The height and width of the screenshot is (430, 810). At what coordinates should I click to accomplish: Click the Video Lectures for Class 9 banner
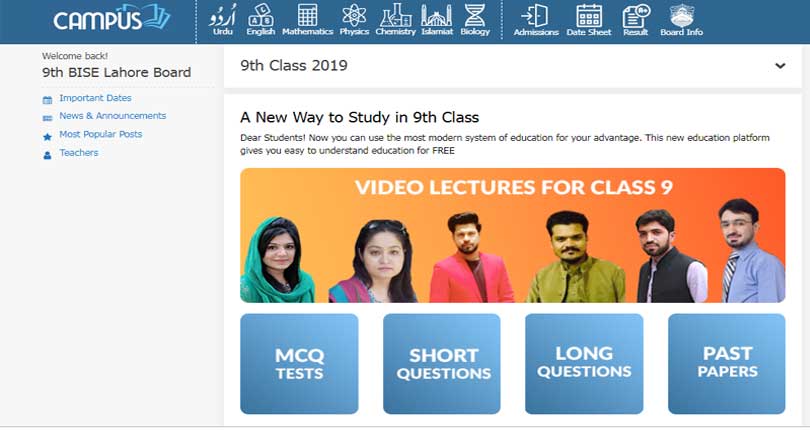[512, 235]
